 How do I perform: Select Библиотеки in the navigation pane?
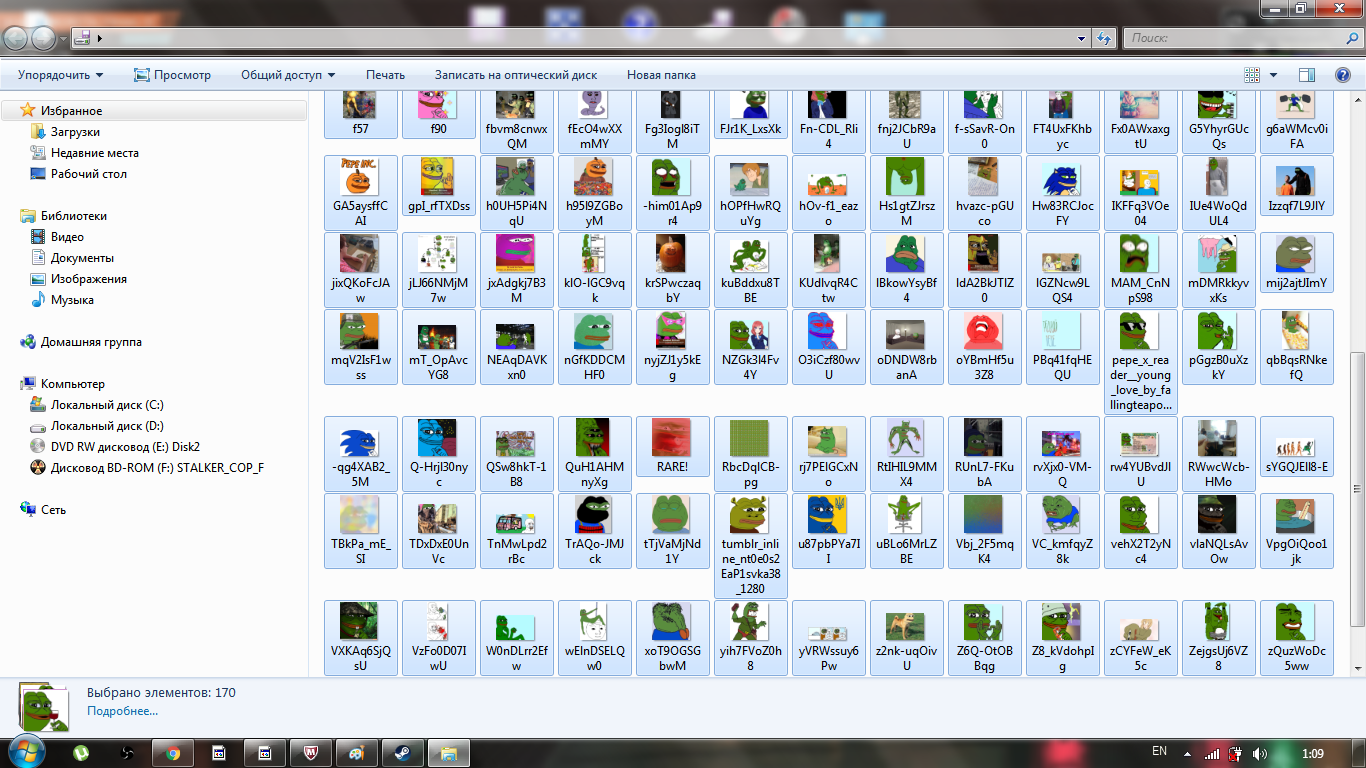point(73,216)
